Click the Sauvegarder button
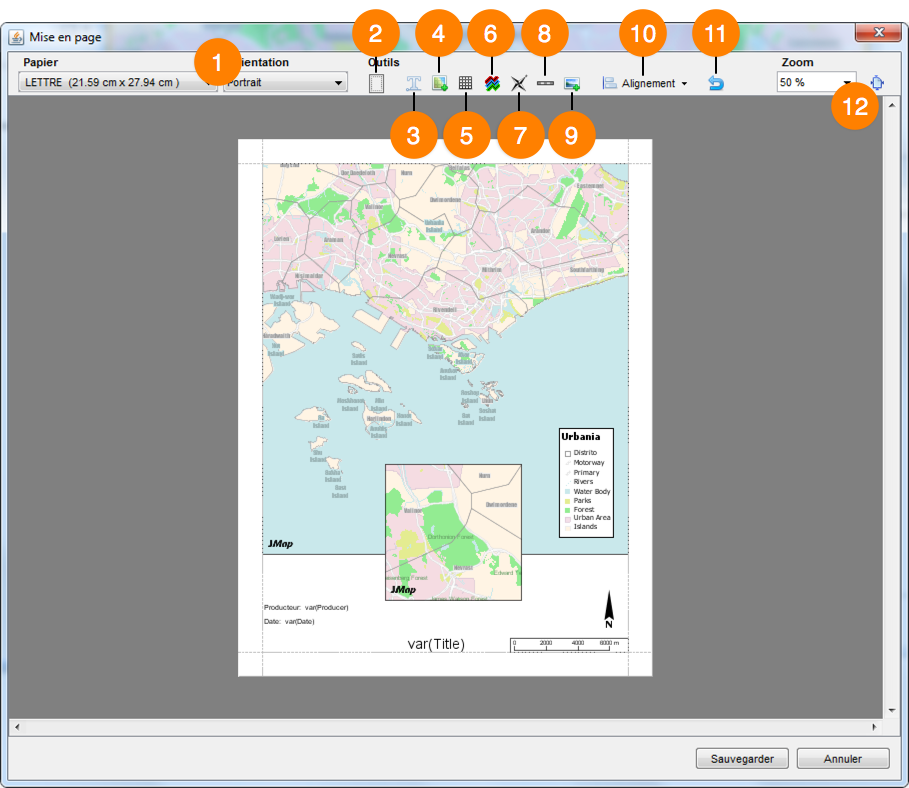This screenshot has height=788, width=909. point(742,759)
